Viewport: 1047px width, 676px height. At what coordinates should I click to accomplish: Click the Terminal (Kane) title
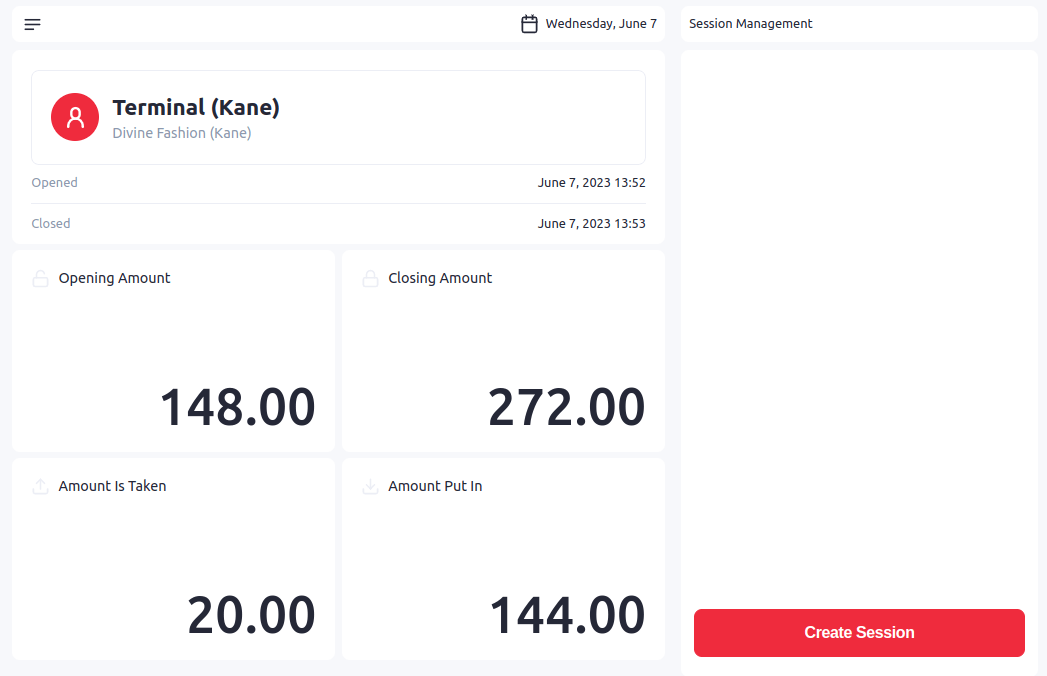[x=196, y=108]
